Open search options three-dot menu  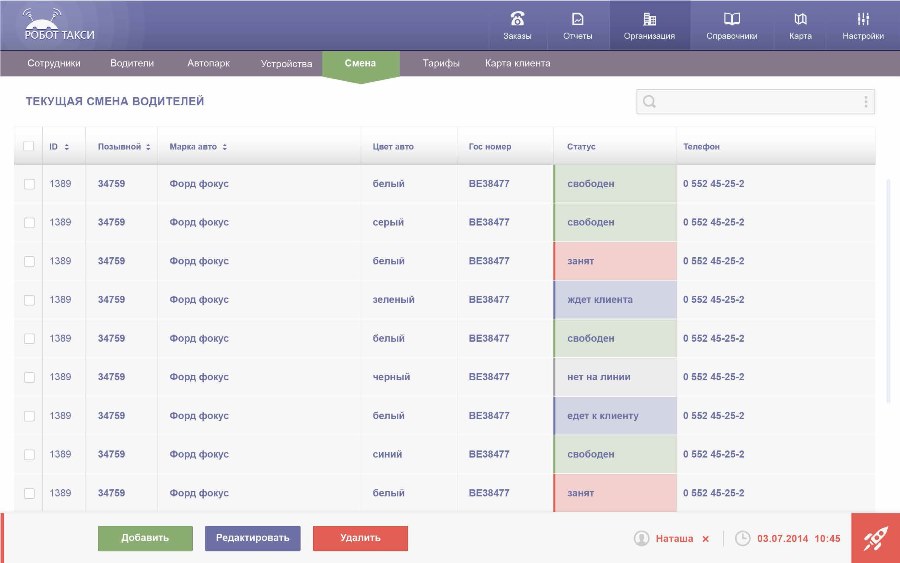(x=866, y=102)
